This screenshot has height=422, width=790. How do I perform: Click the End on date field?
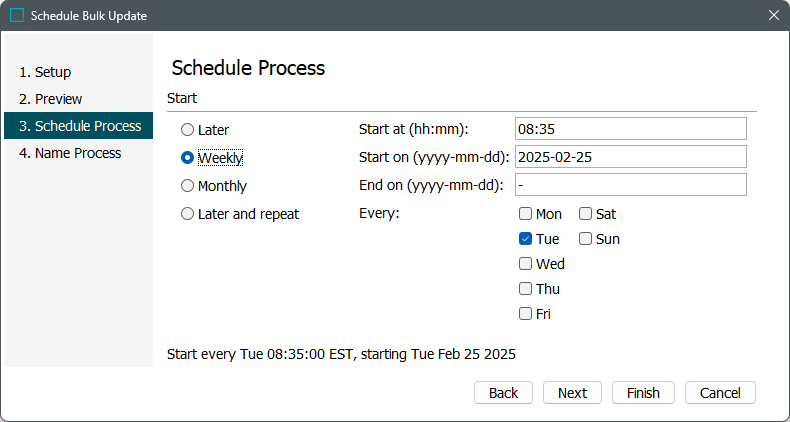pos(630,185)
